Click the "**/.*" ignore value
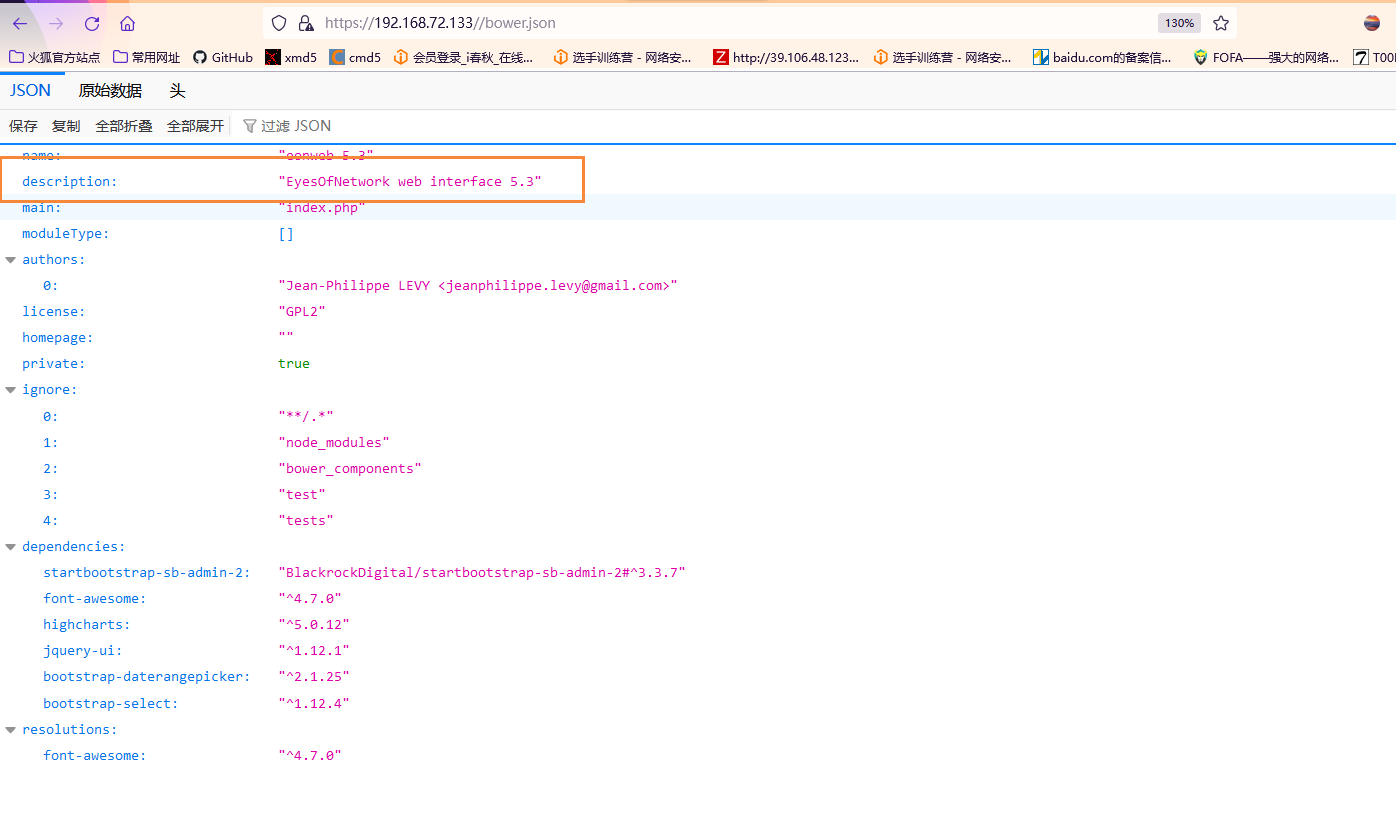Image resolution: width=1396 pixels, height=832 pixels. click(306, 416)
